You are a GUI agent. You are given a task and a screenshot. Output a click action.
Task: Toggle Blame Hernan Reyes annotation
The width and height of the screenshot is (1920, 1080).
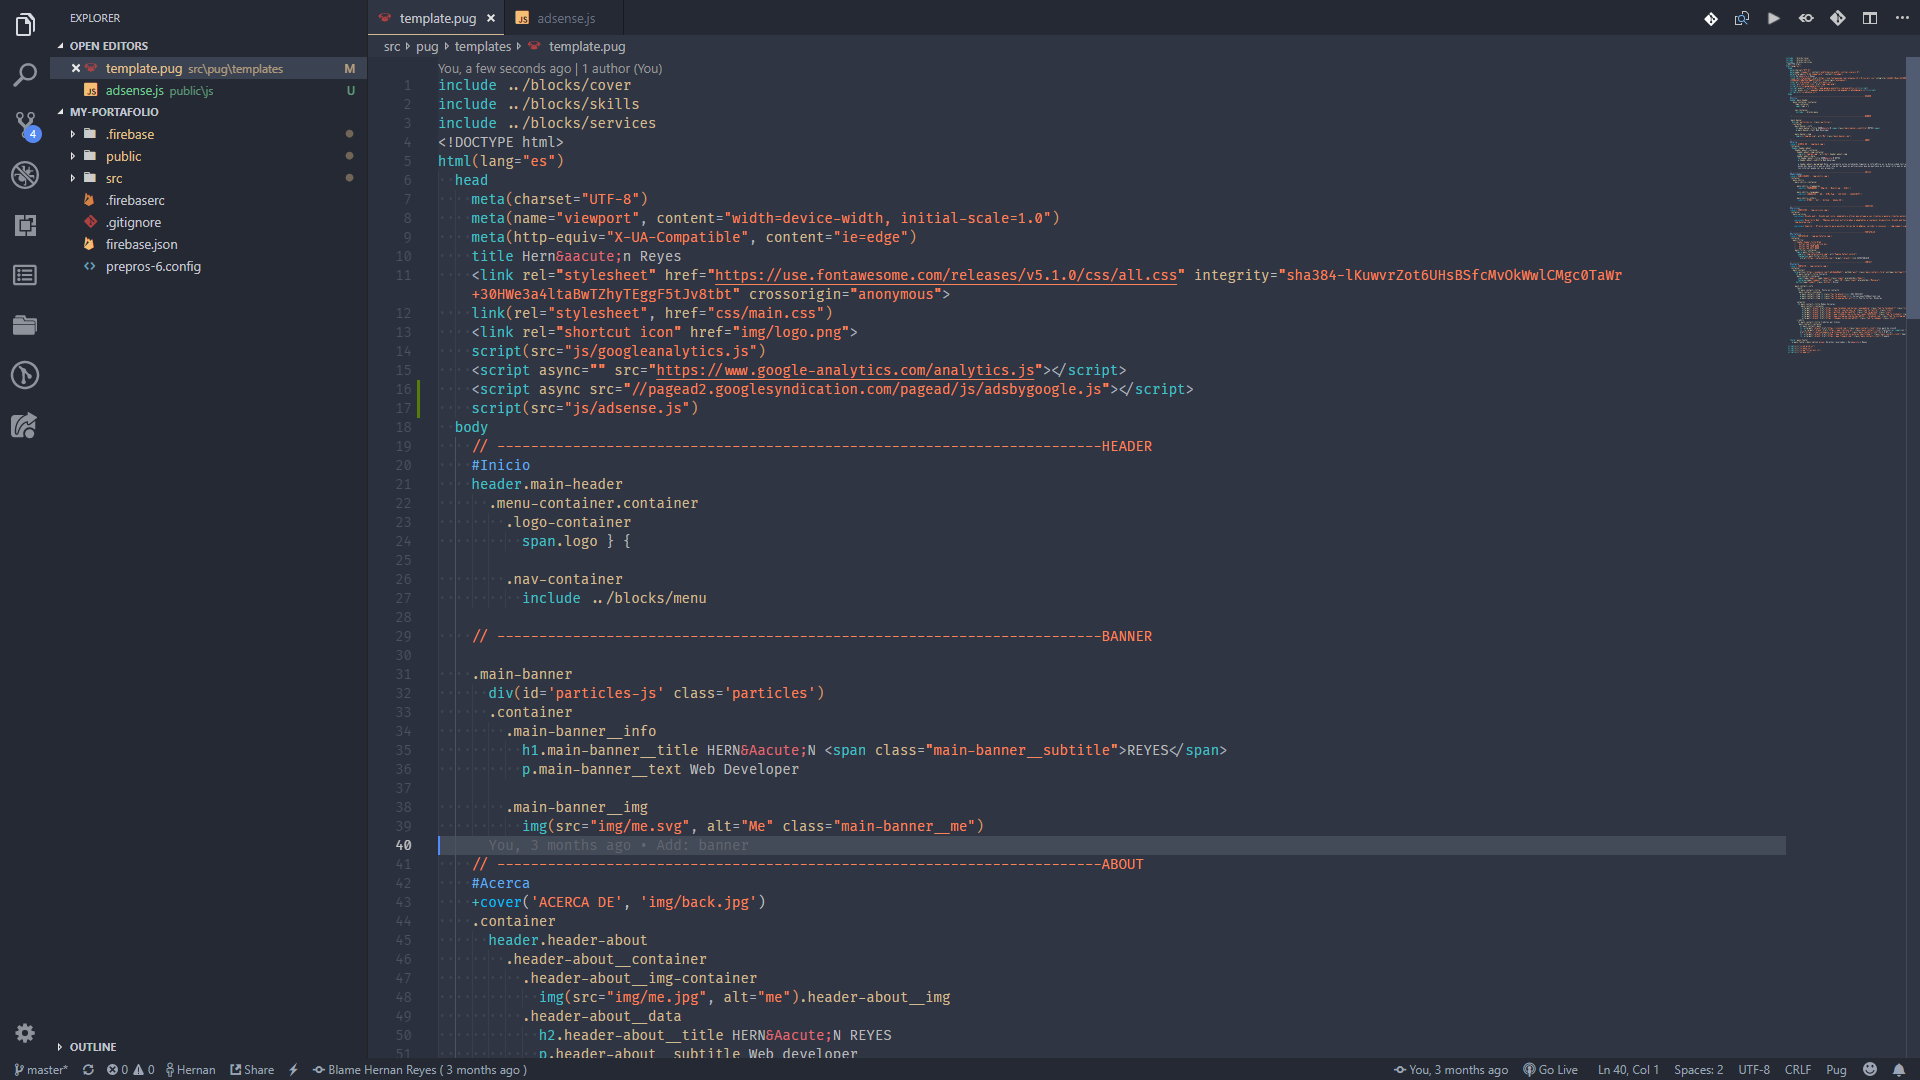click(420, 1070)
